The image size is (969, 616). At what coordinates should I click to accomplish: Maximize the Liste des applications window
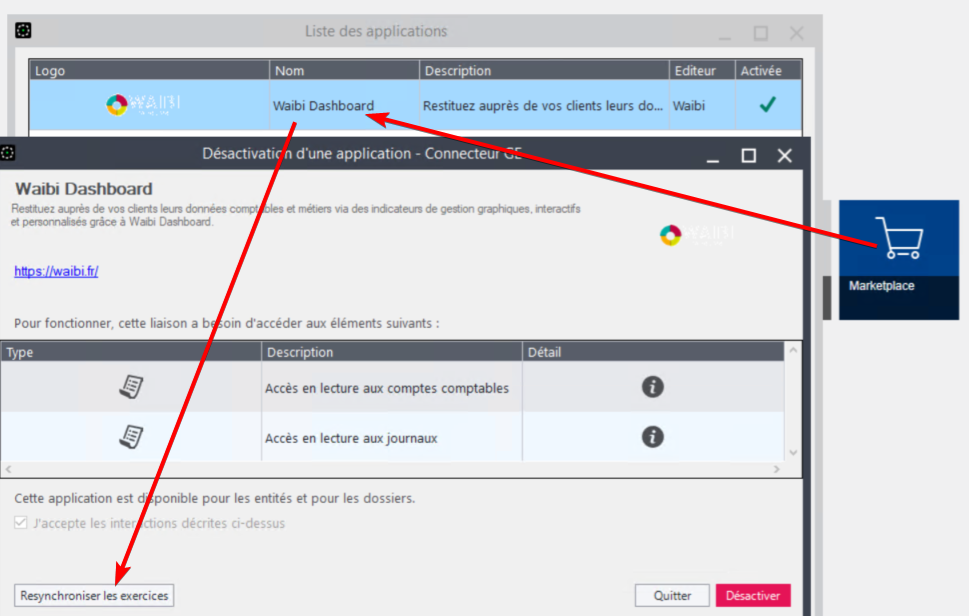761,33
